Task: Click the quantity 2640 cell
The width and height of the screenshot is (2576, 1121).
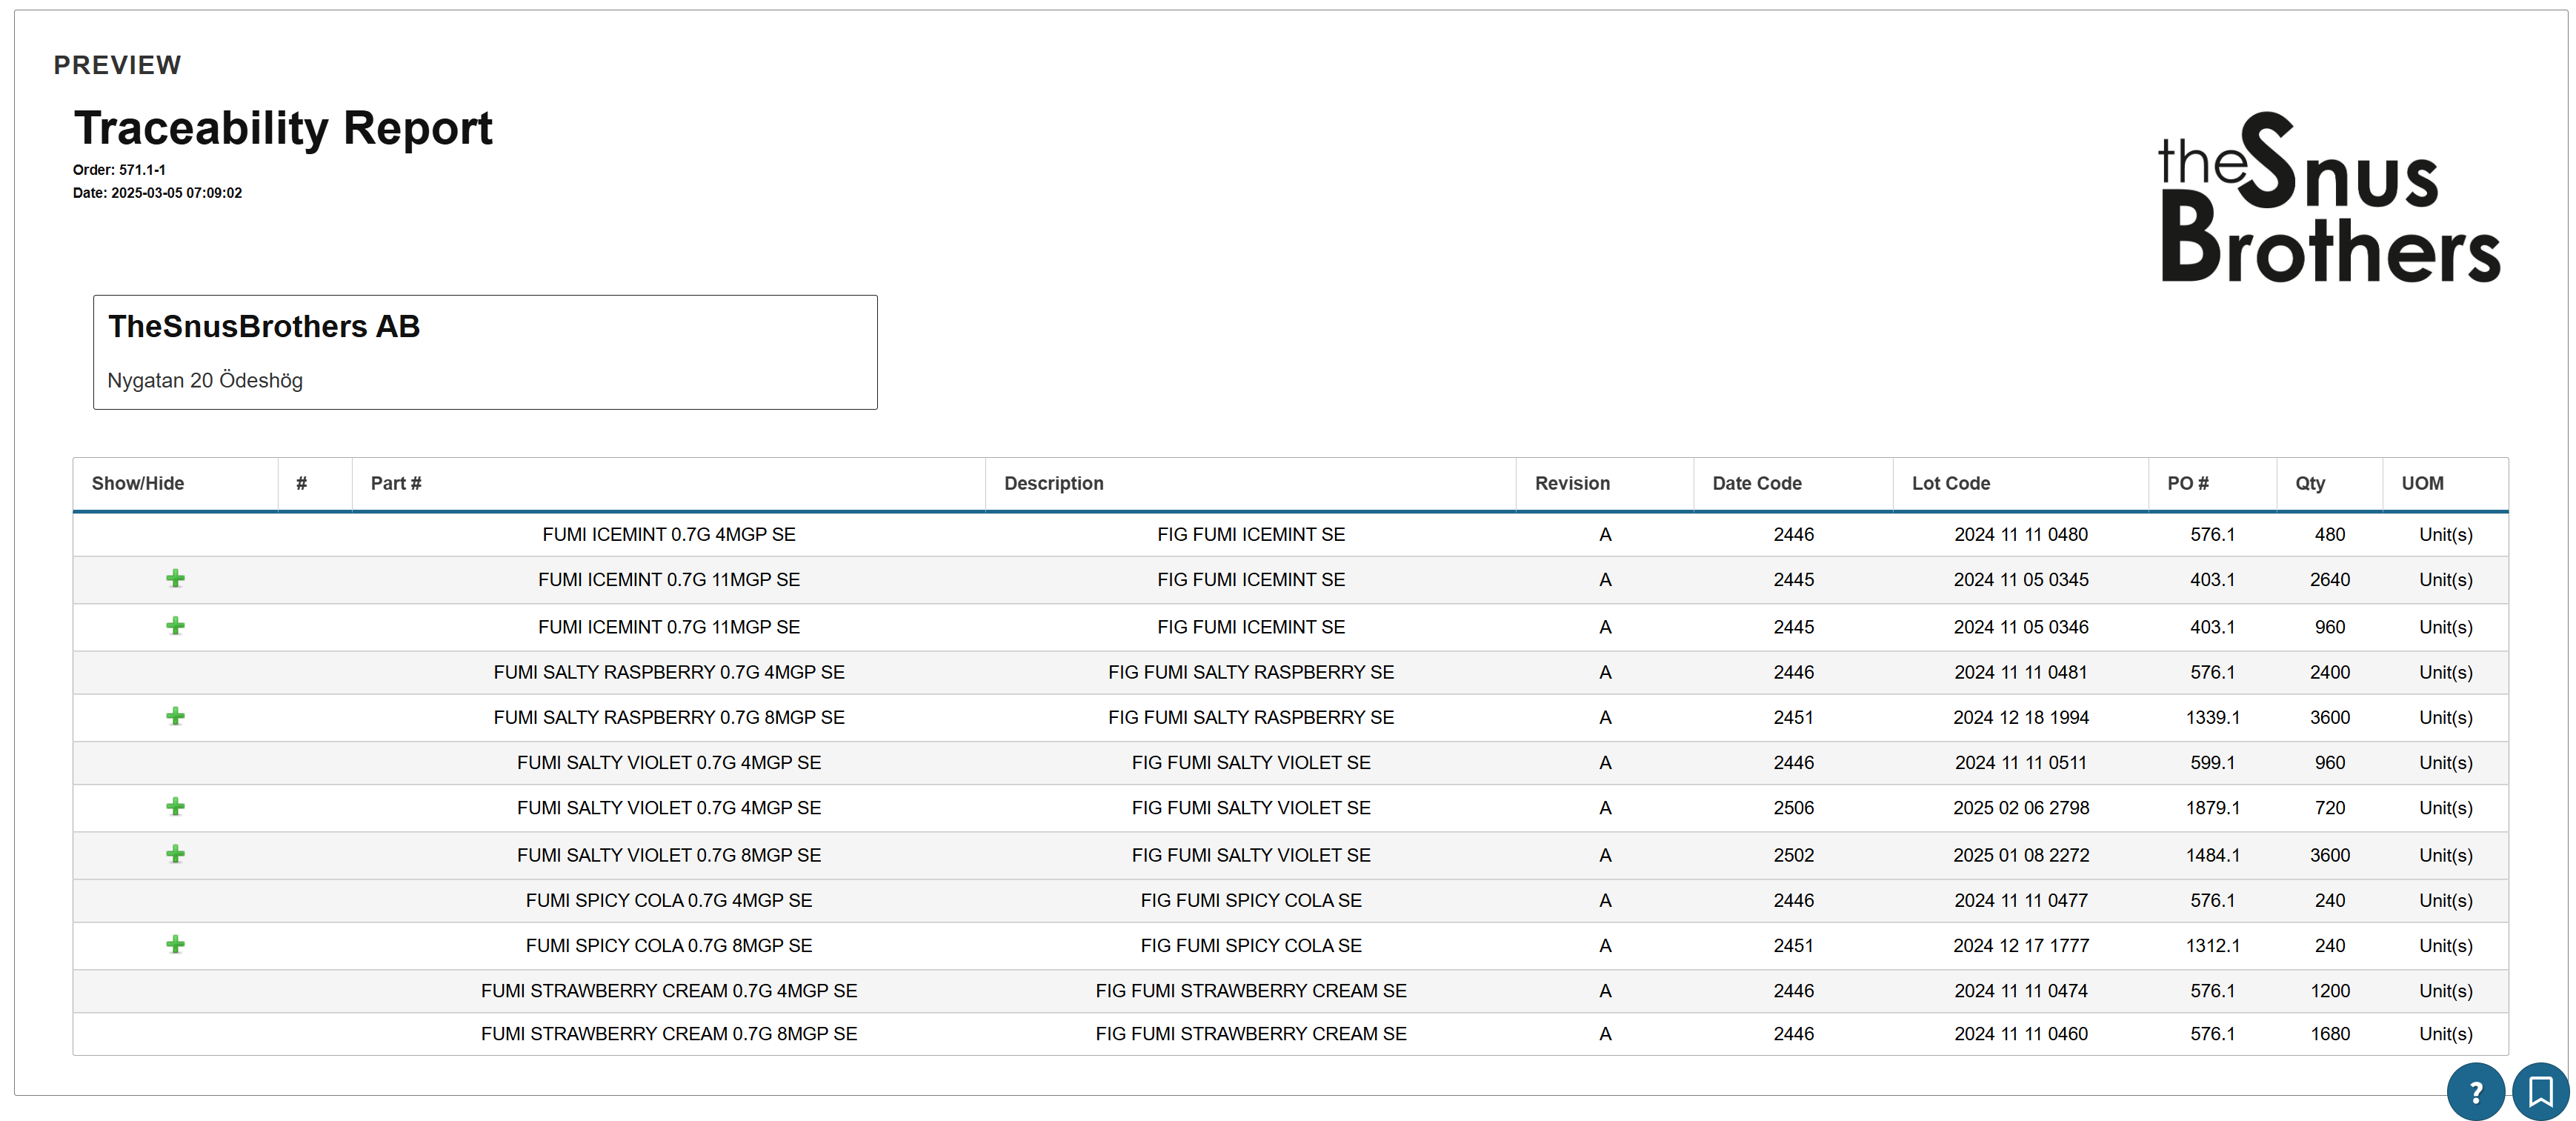Action: pos(2330,579)
